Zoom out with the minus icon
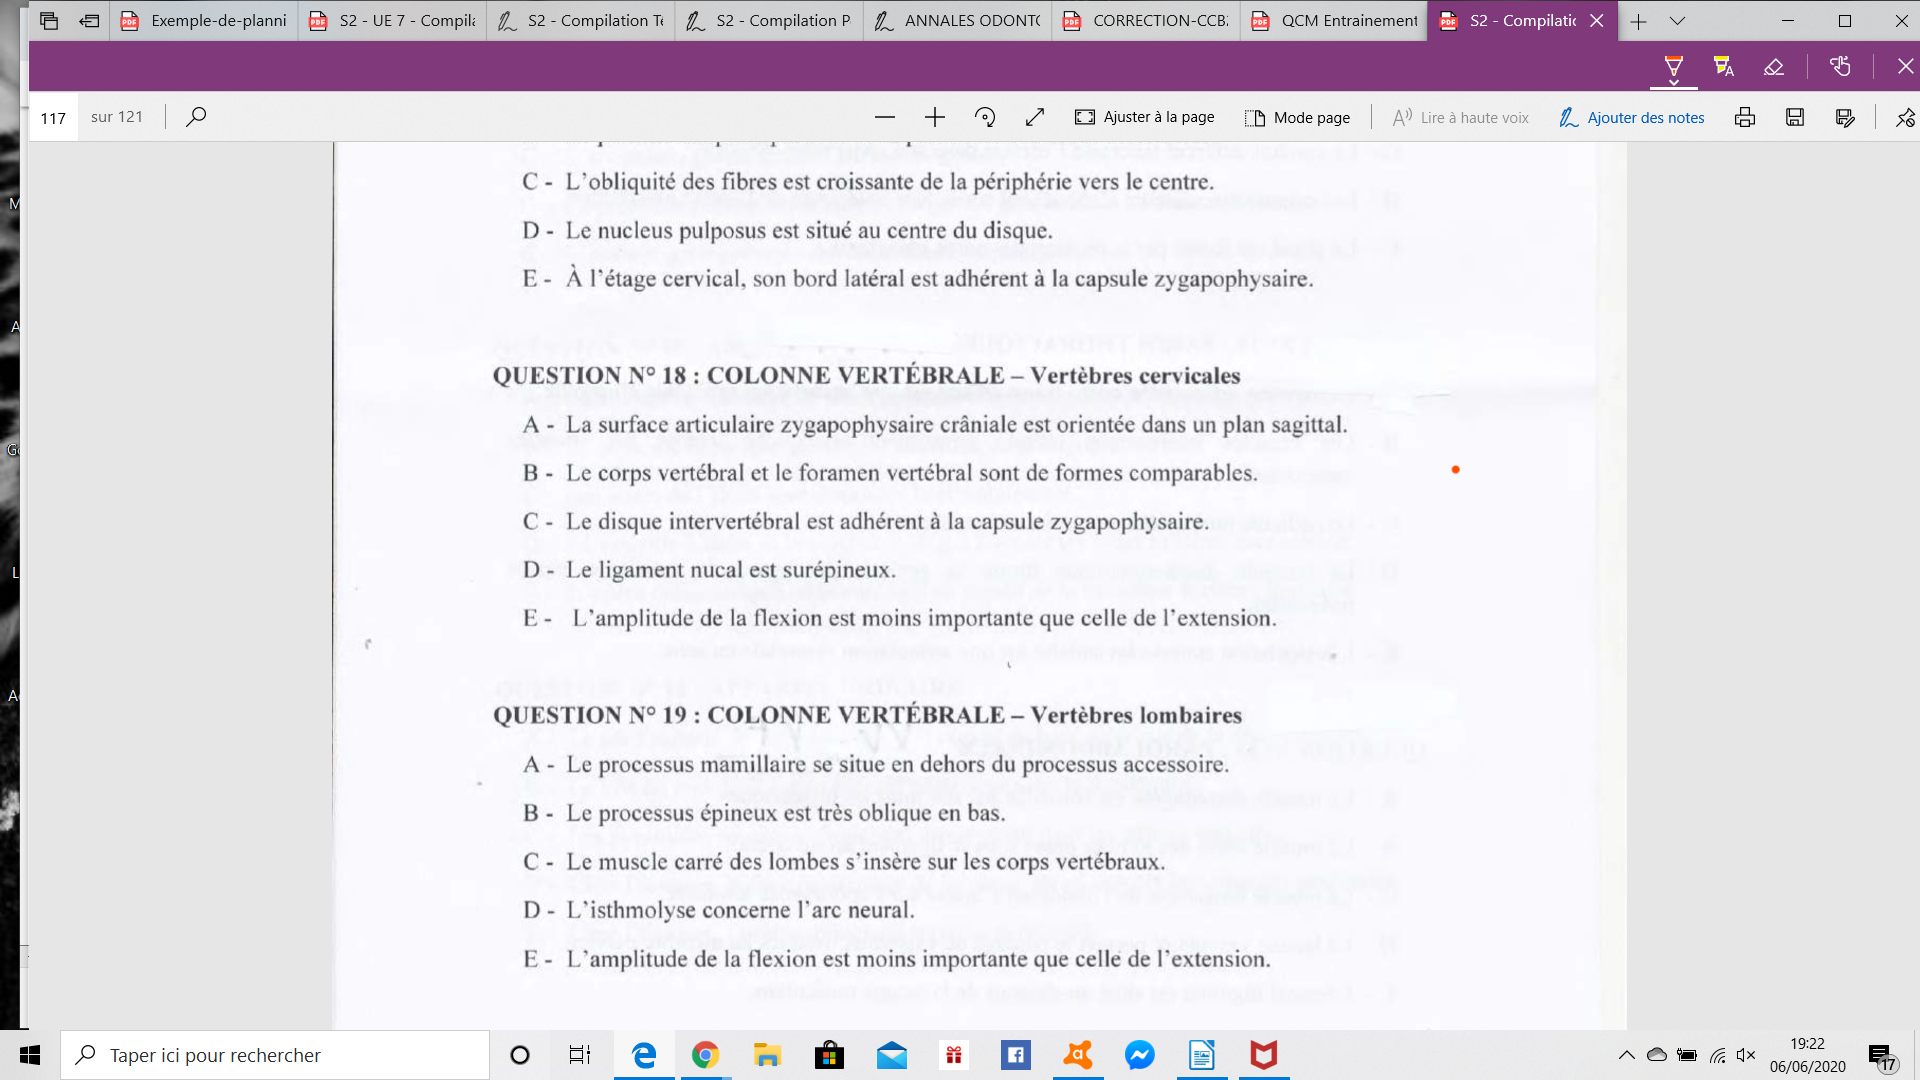The height and width of the screenshot is (1080, 1920). coord(884,117)
